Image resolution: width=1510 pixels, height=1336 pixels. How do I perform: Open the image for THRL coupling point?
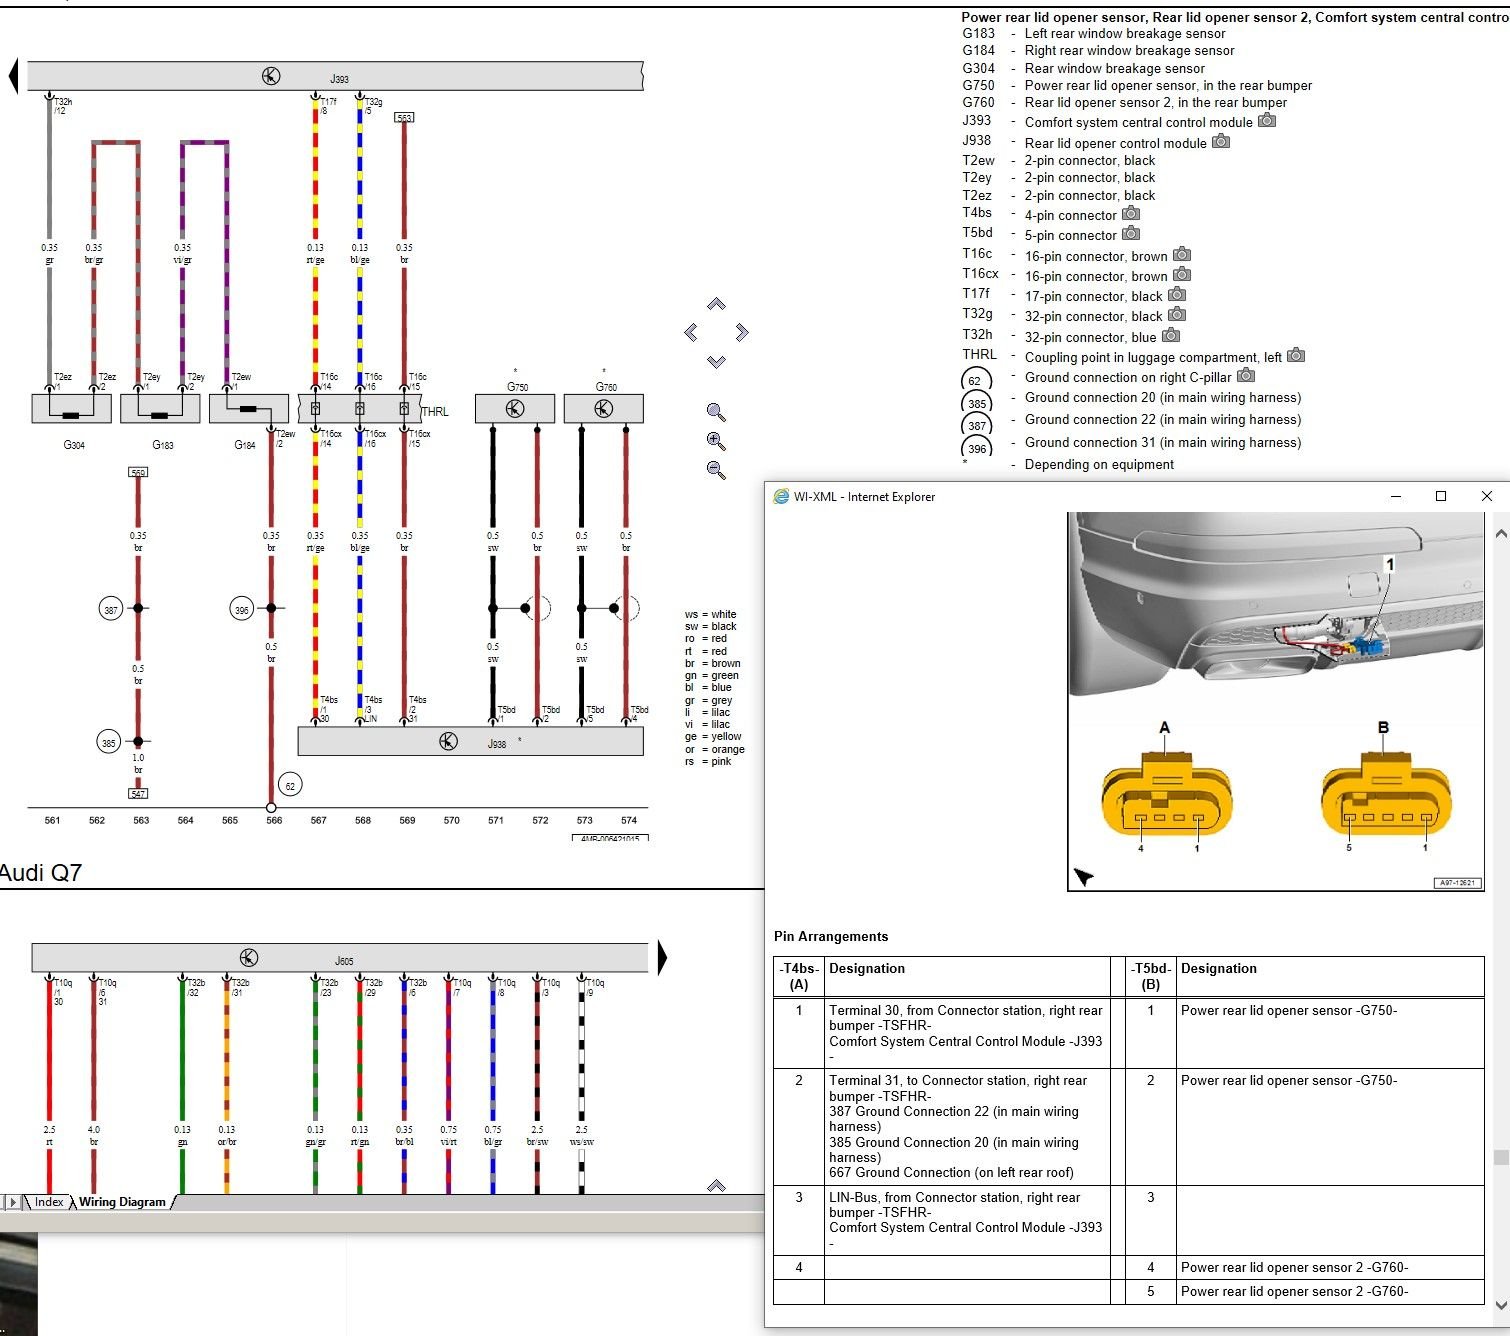click(x=1295, y=357)
